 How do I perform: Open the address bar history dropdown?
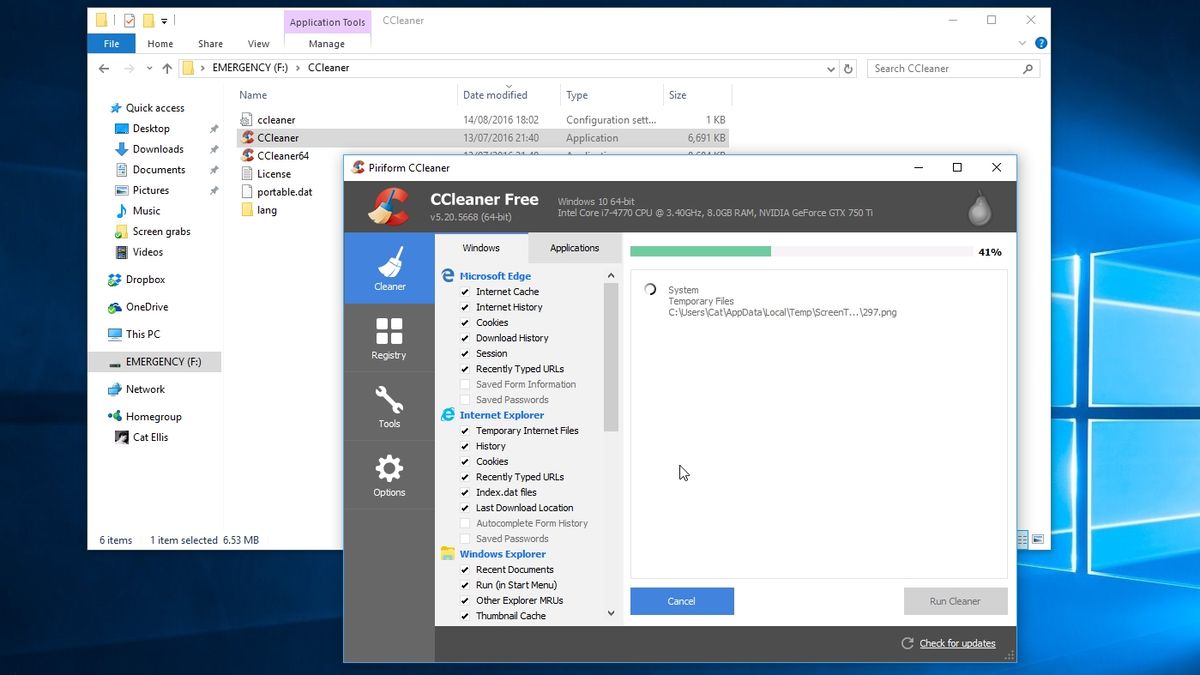point(830,68)
